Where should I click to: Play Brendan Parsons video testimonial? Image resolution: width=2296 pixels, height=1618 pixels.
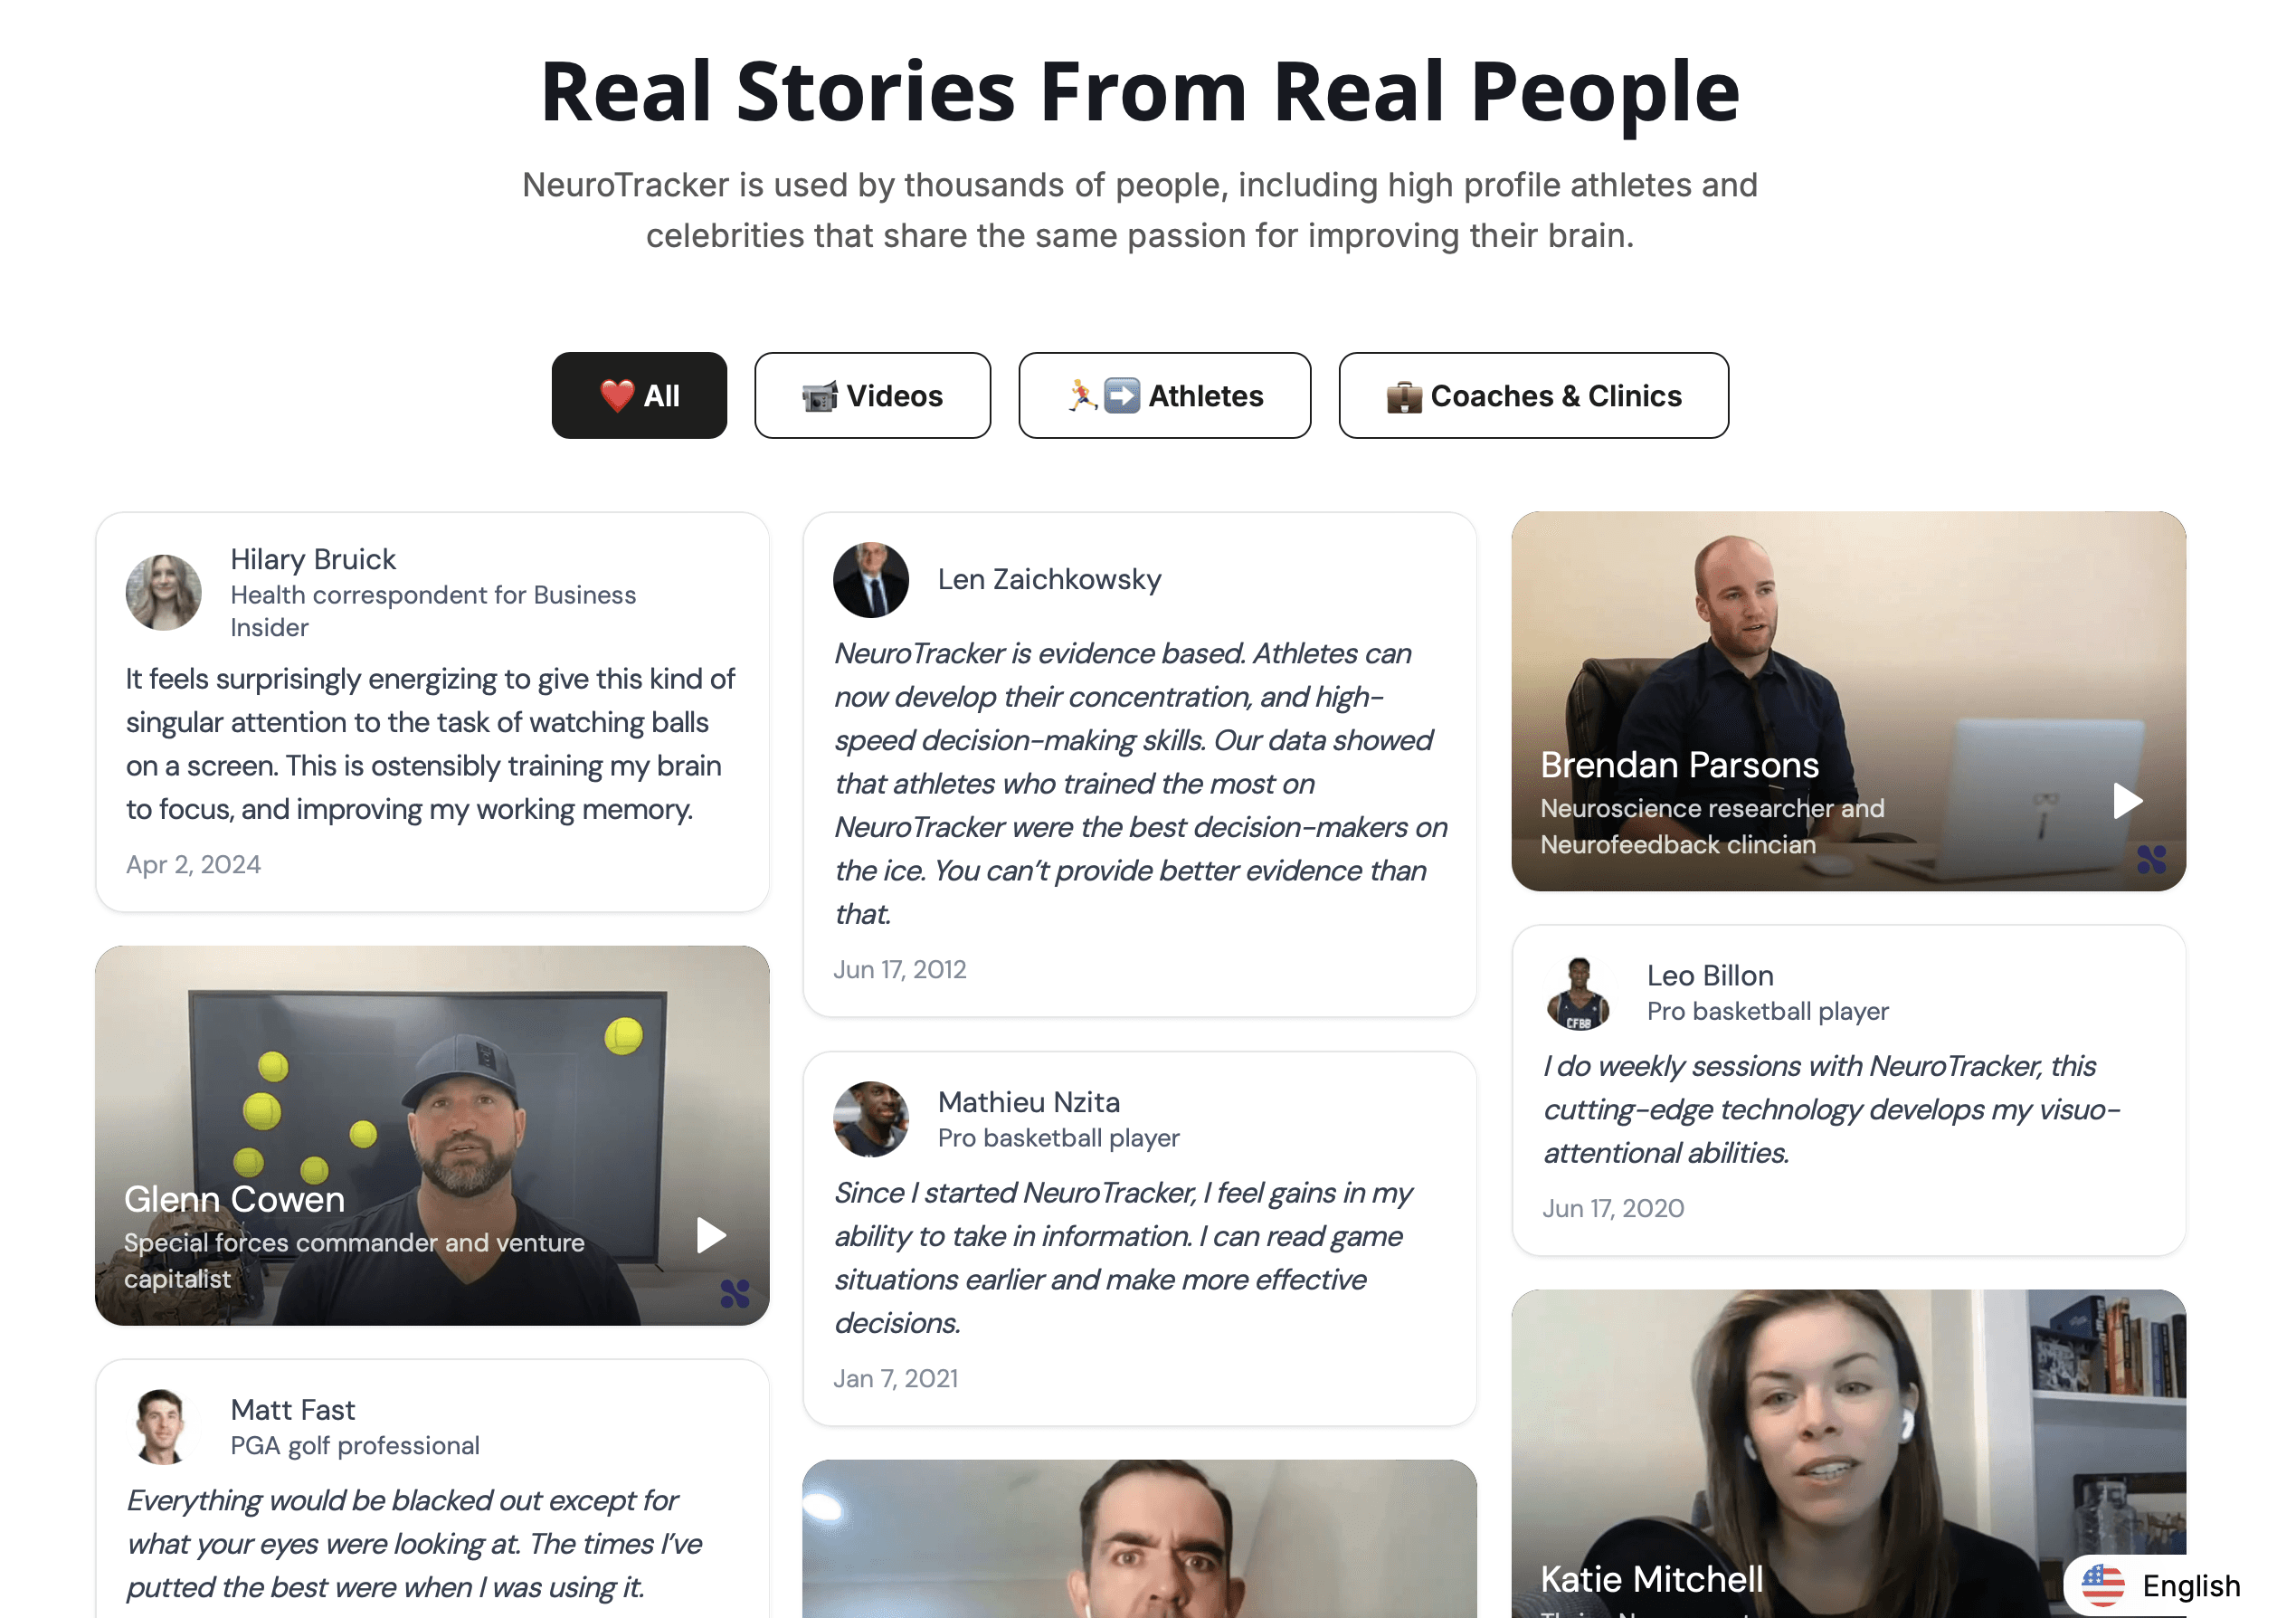pyautogui.click(x=2127, y=801)
